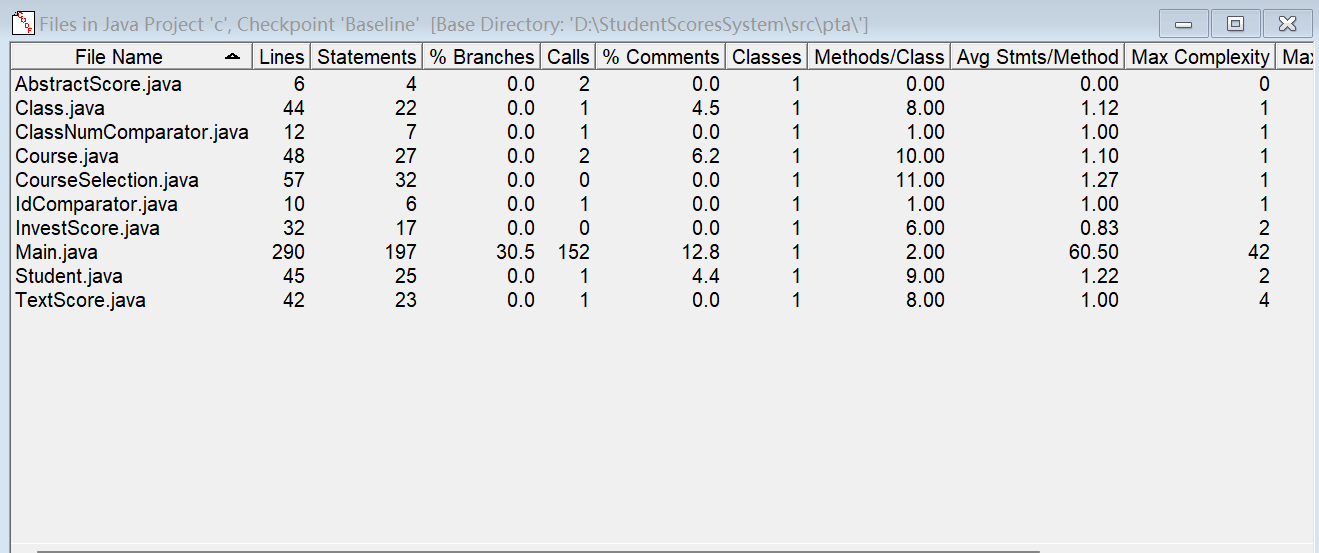Sort by Statements column header
The image size is (1319, 553).
(366, 57)
